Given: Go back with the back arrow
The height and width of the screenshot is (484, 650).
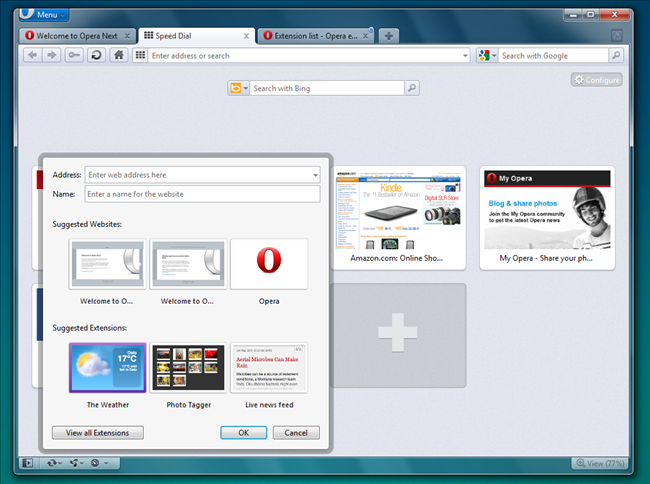Looking at the screenshot, I should tap(33, 55).
